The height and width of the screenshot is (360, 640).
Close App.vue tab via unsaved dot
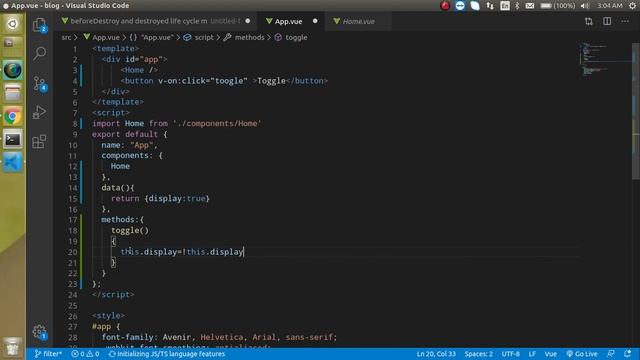(315, 21)
